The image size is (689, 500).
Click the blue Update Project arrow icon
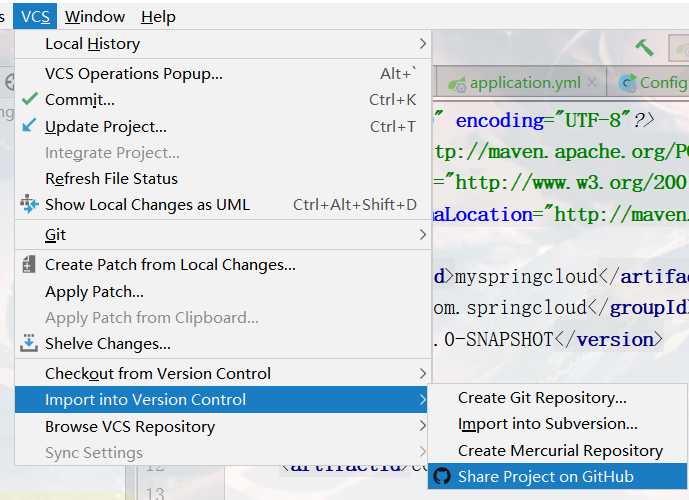tap(29, 126)
